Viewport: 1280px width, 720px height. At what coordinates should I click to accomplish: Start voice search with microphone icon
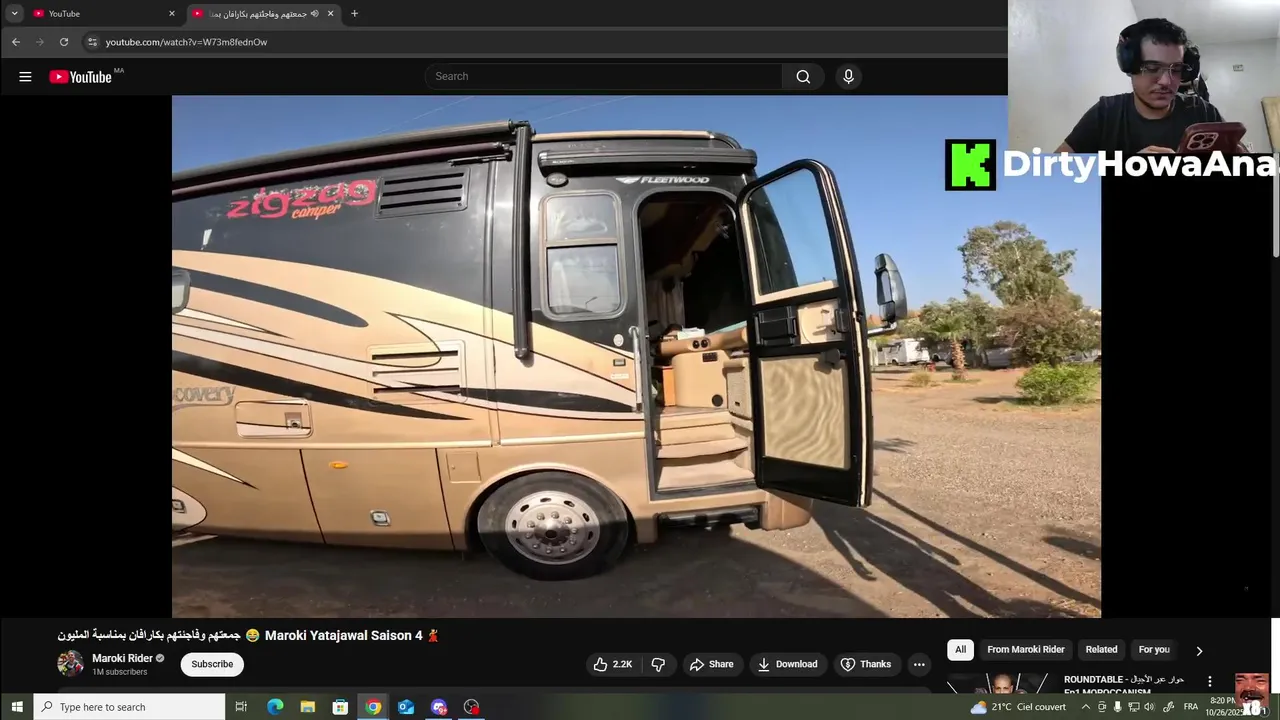[848, 76]
